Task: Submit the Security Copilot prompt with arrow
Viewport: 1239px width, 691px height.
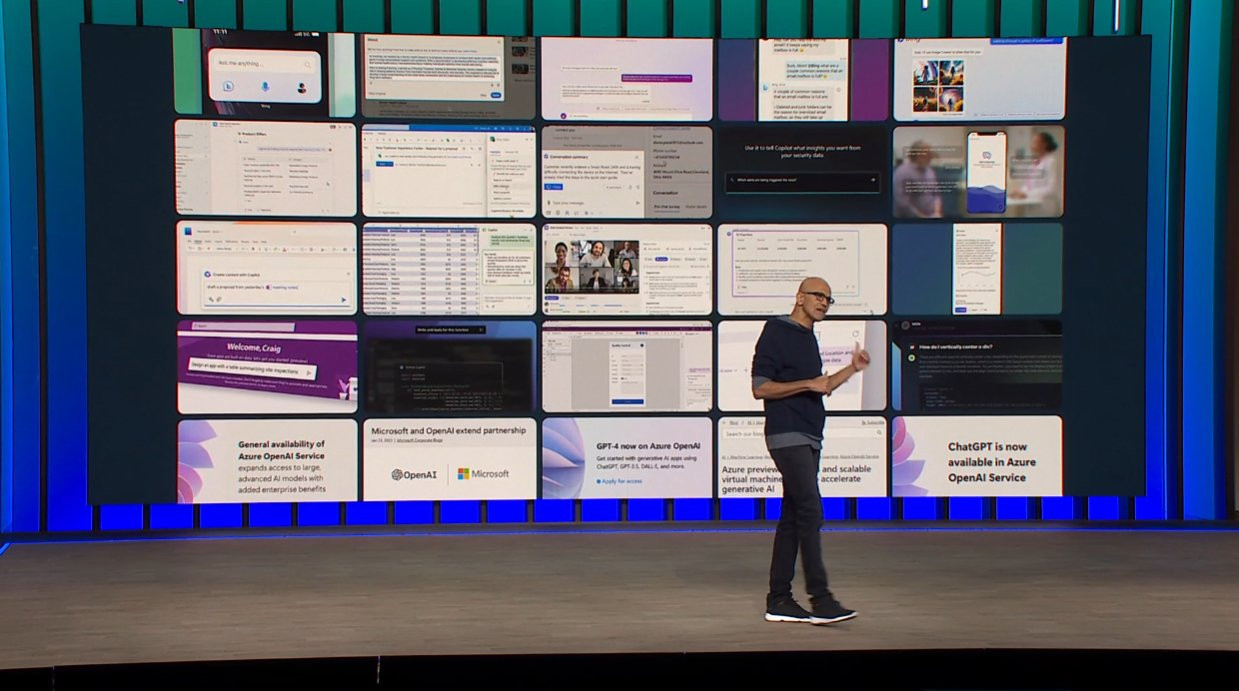Action: [x=872, y=180]
